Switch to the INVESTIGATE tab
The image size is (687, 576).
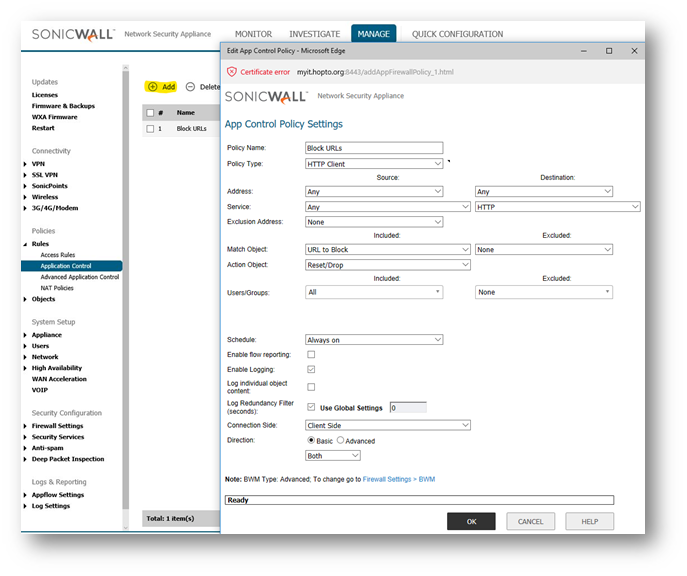point(315,34)
